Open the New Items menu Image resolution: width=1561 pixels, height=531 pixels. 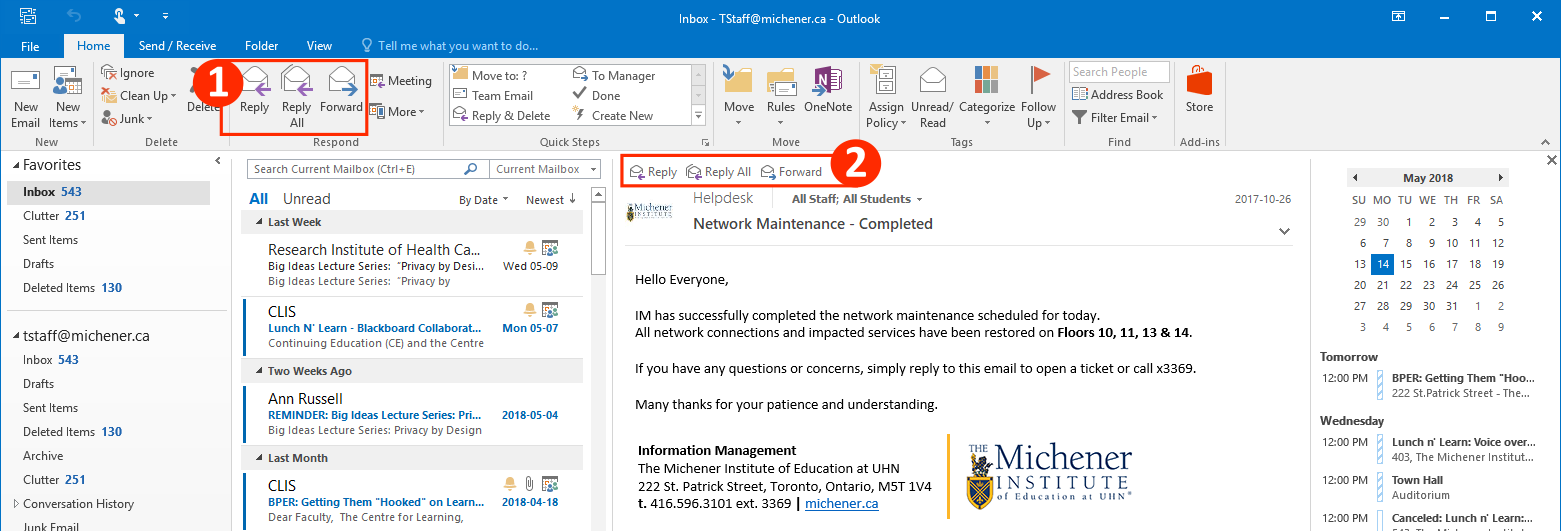point(67,98)
